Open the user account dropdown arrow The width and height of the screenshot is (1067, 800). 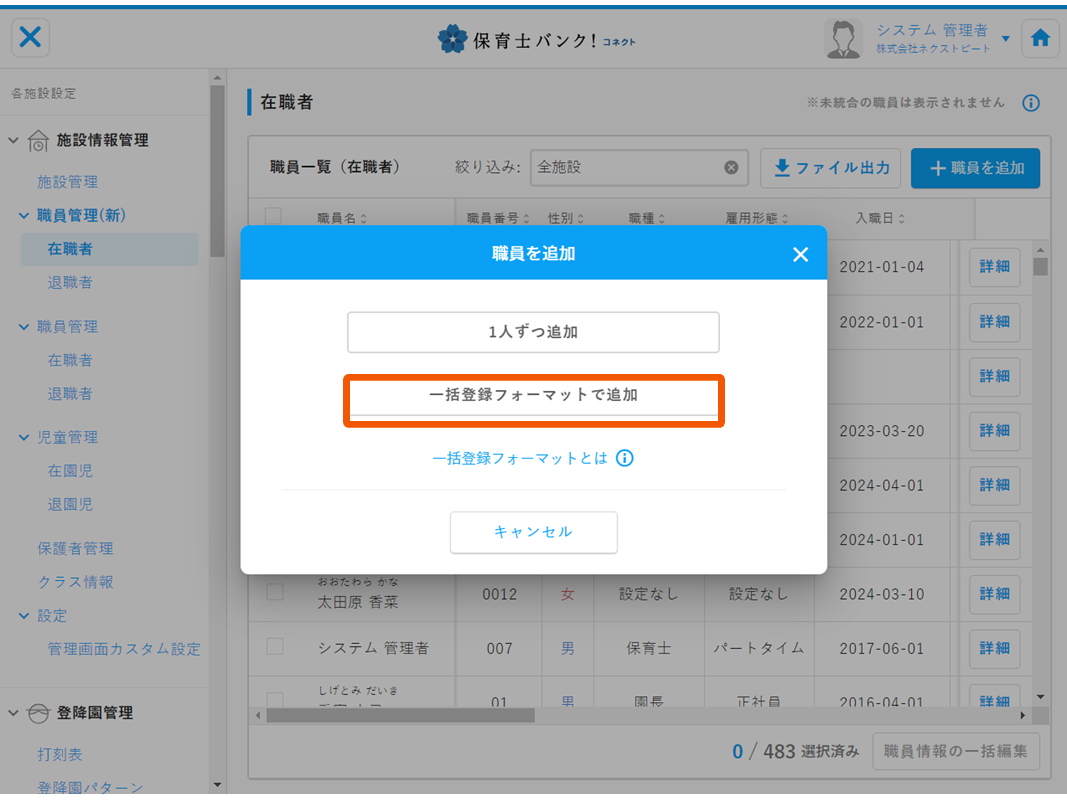pos(1006,39)
